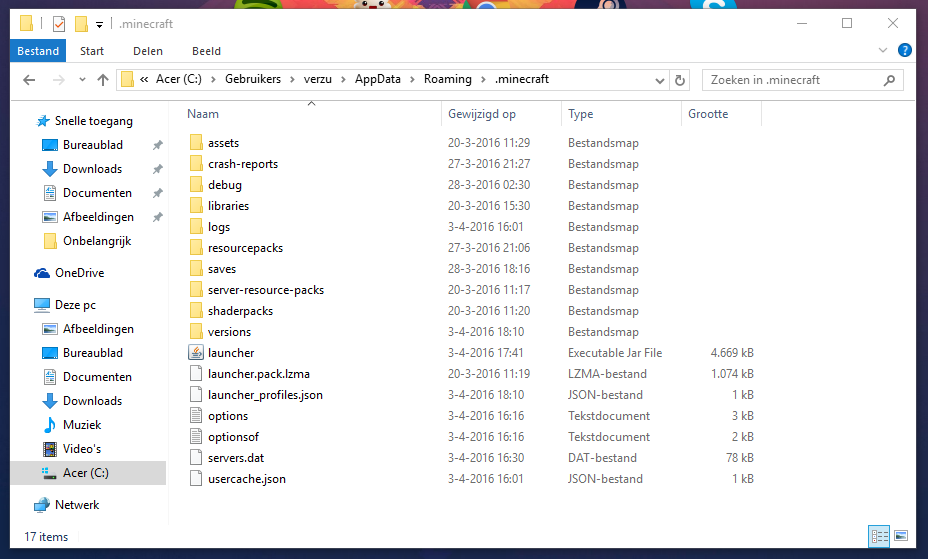The width and height of the screenshot is (928, 559).
Task: Click Acer (C:) breadcrumb in address bar
Action: point(179,79)
